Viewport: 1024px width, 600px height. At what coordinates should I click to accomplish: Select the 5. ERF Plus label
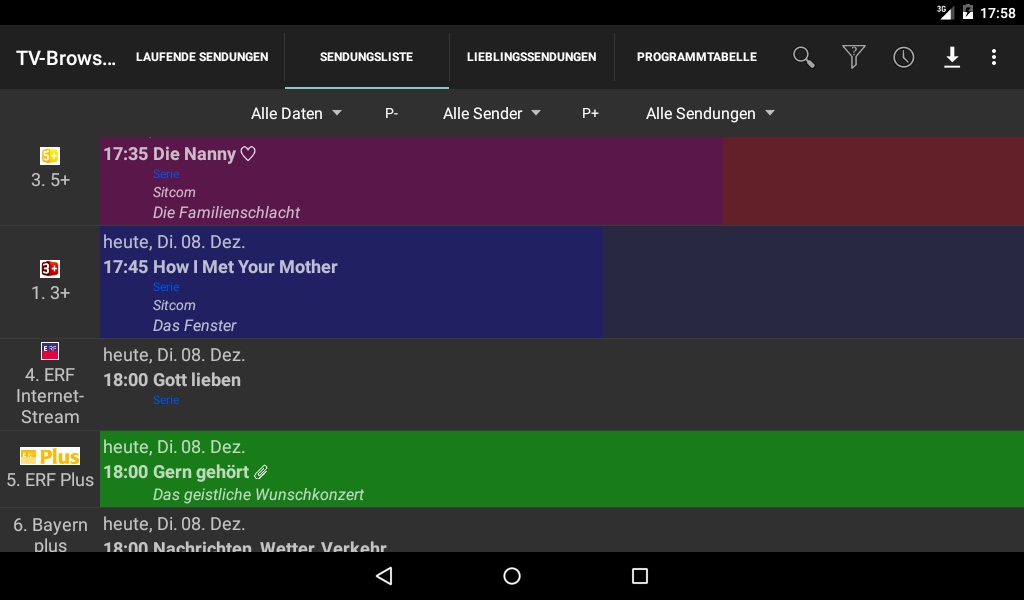[50, 480]
